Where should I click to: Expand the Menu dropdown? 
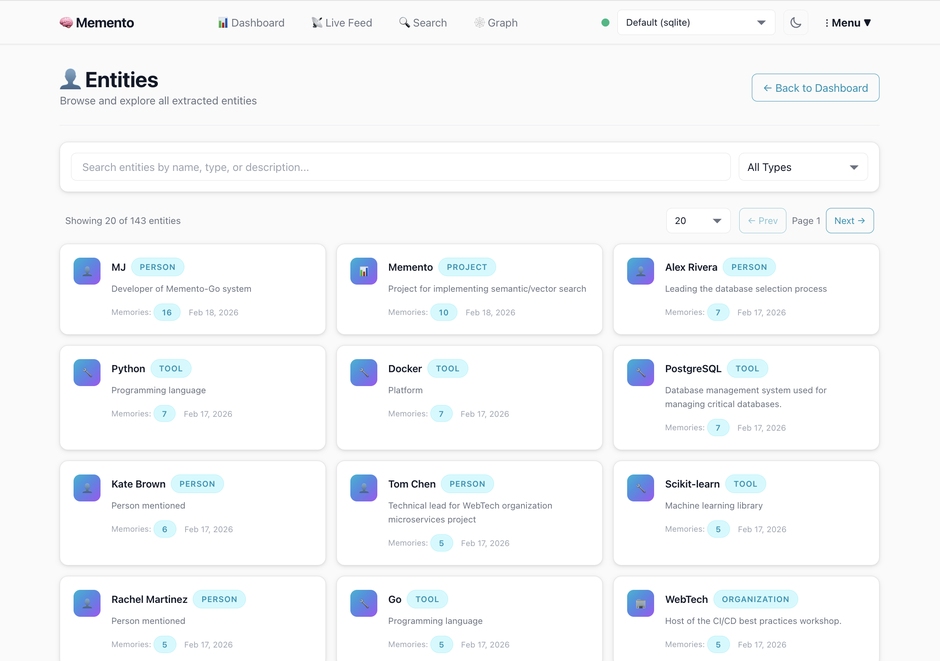tap(848, 23)
